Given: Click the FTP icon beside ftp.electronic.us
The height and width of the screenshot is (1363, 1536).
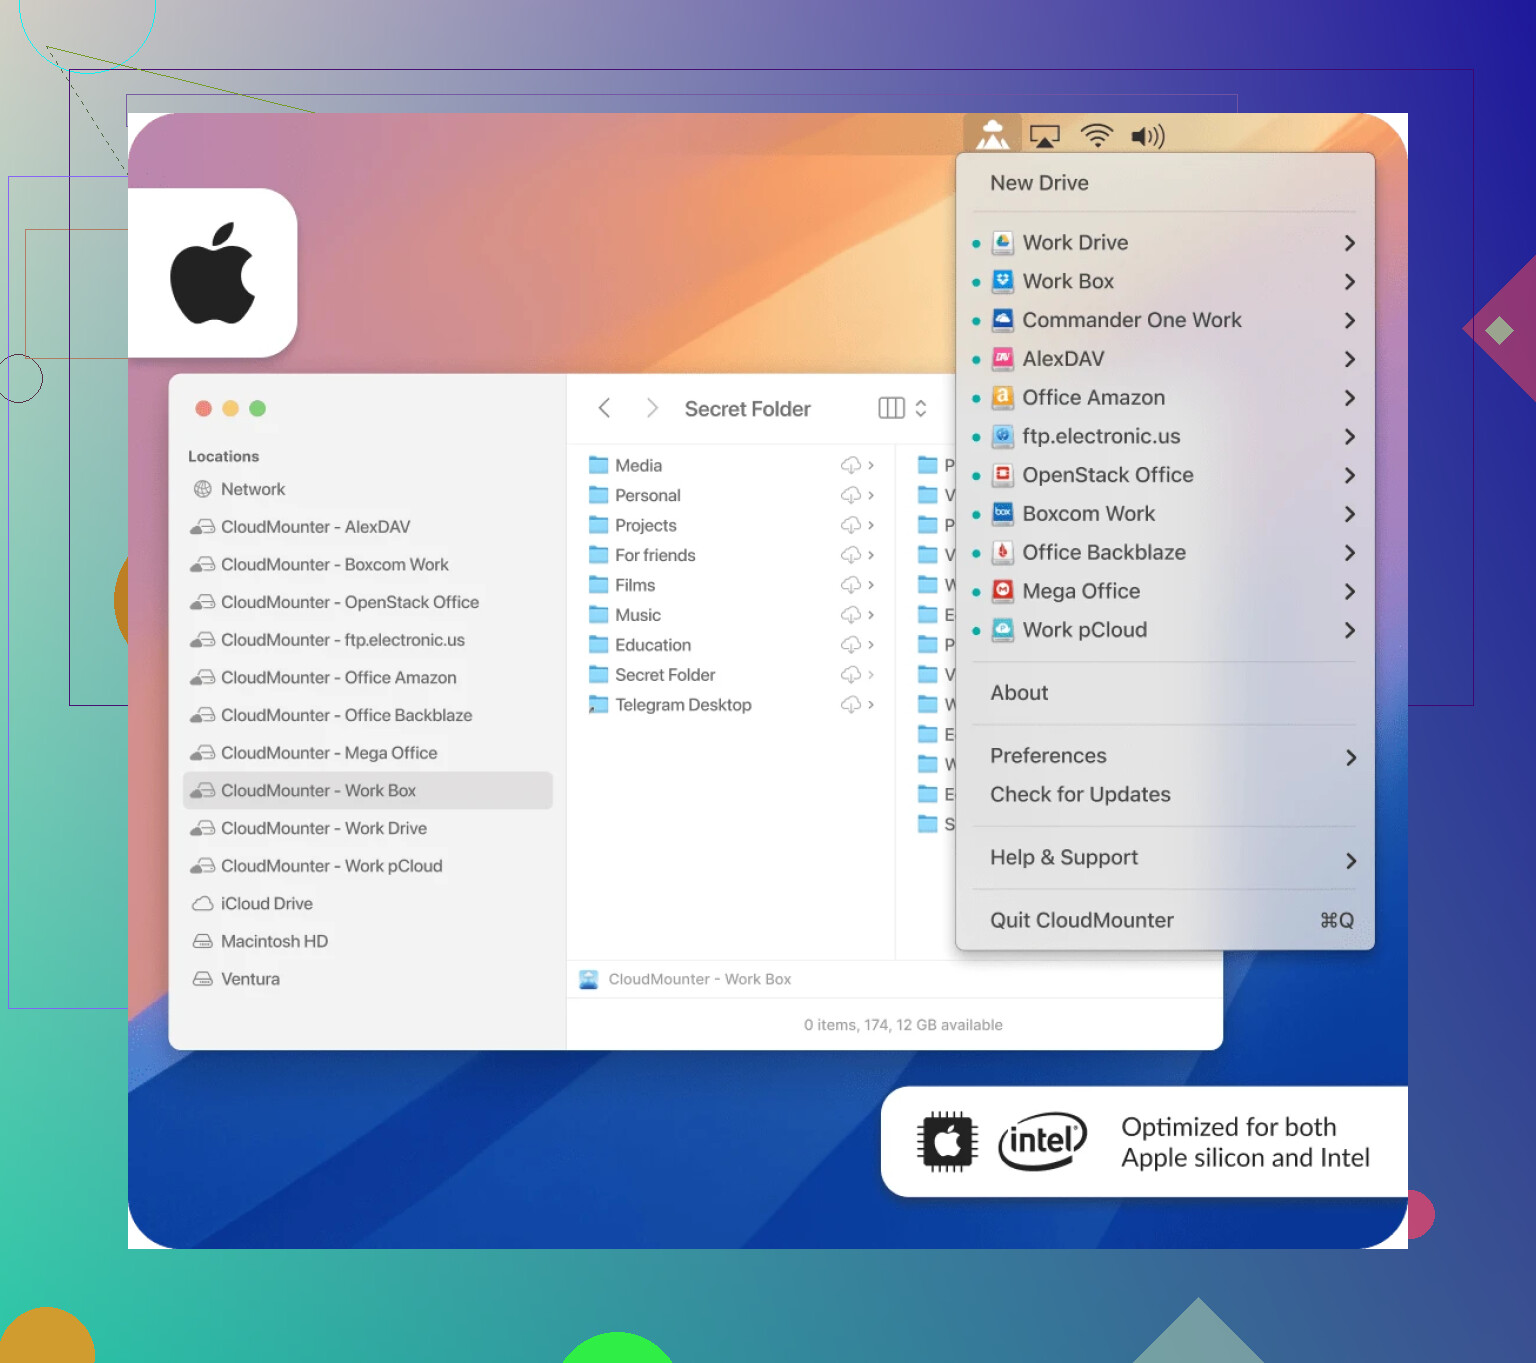Looking at the screenshot, I should tap(1003, 436).
